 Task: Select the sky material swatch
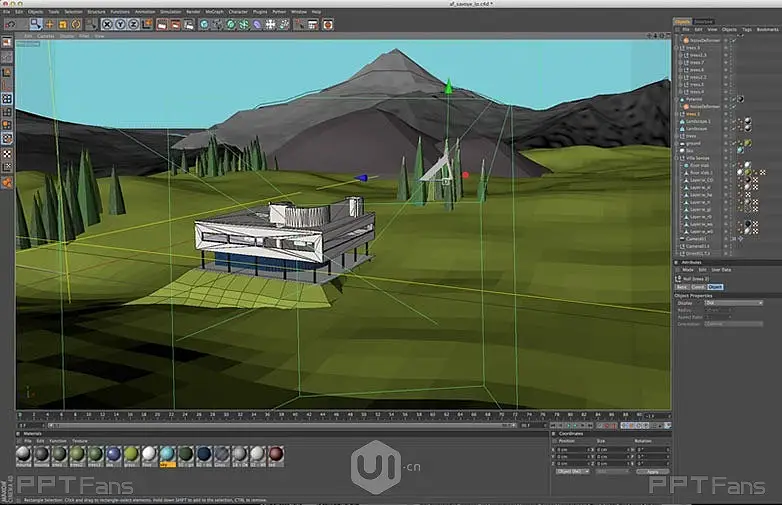click(x=167, y=454)
